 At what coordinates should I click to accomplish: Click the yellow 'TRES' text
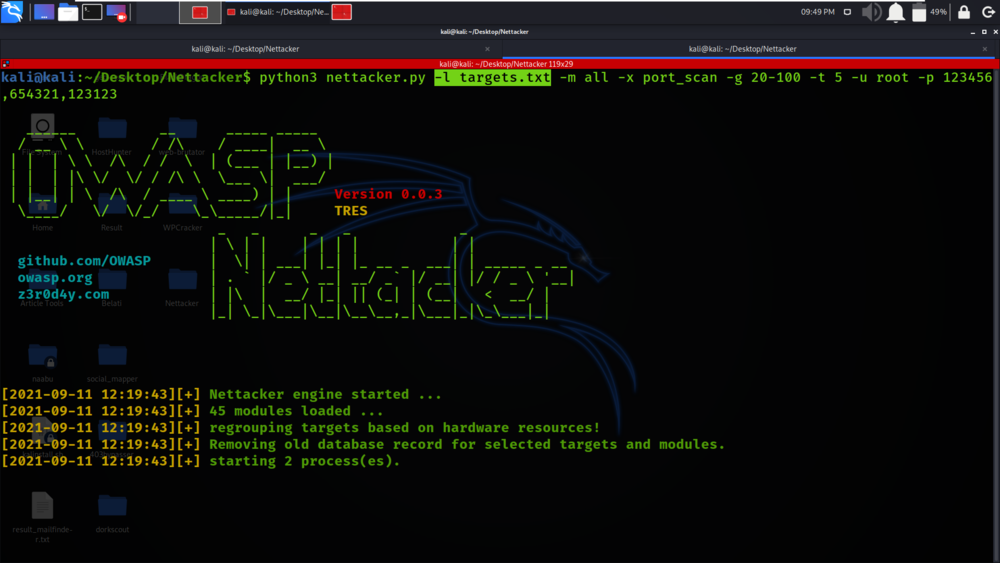tap(351, 211)
